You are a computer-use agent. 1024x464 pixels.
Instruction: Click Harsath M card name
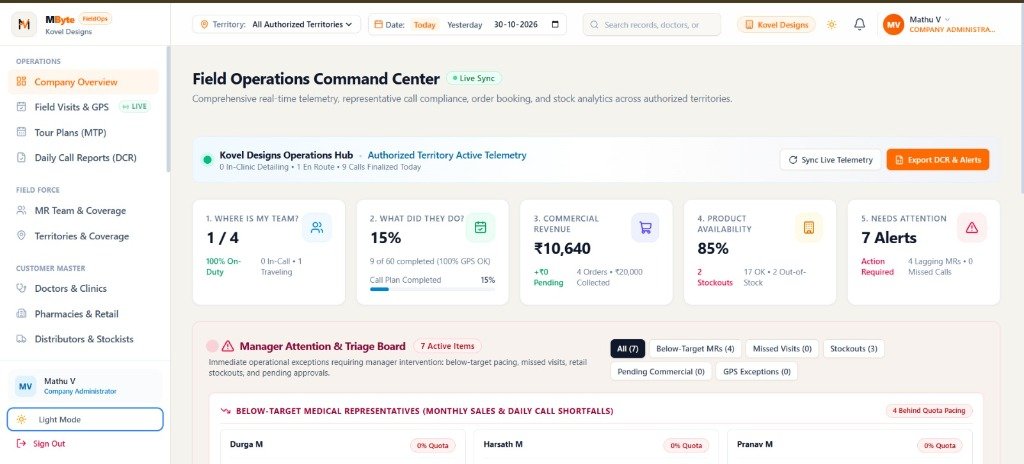503,444
